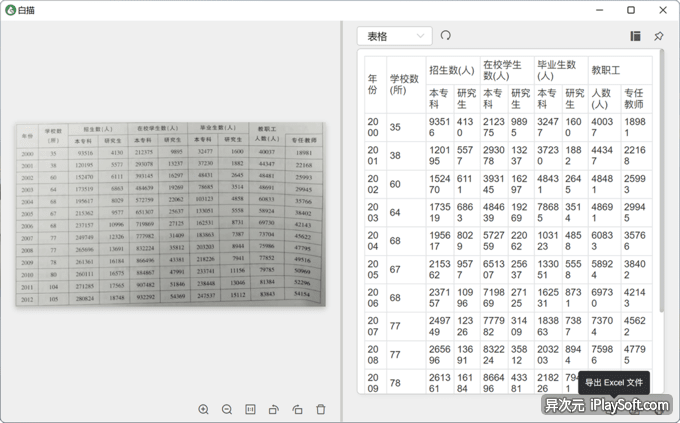Click the scanned table photo
Screen dimensions: 680x423
coord(170,214)
